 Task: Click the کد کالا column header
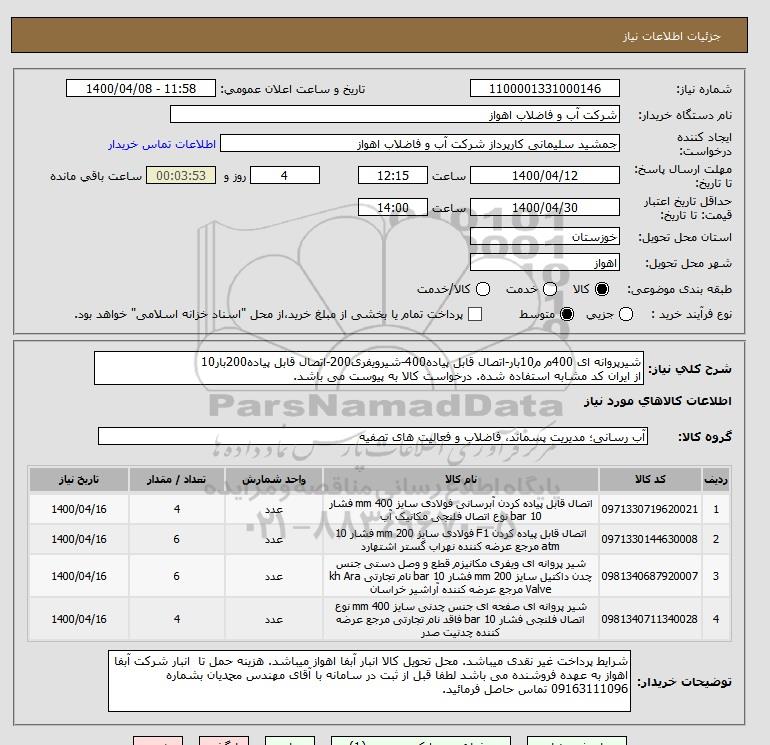(x=650, y=479)
